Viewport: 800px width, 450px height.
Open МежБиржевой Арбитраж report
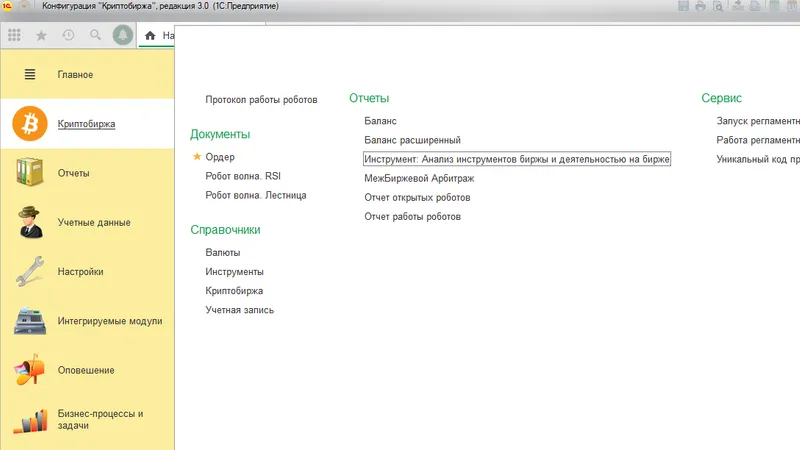coord(419,179)
